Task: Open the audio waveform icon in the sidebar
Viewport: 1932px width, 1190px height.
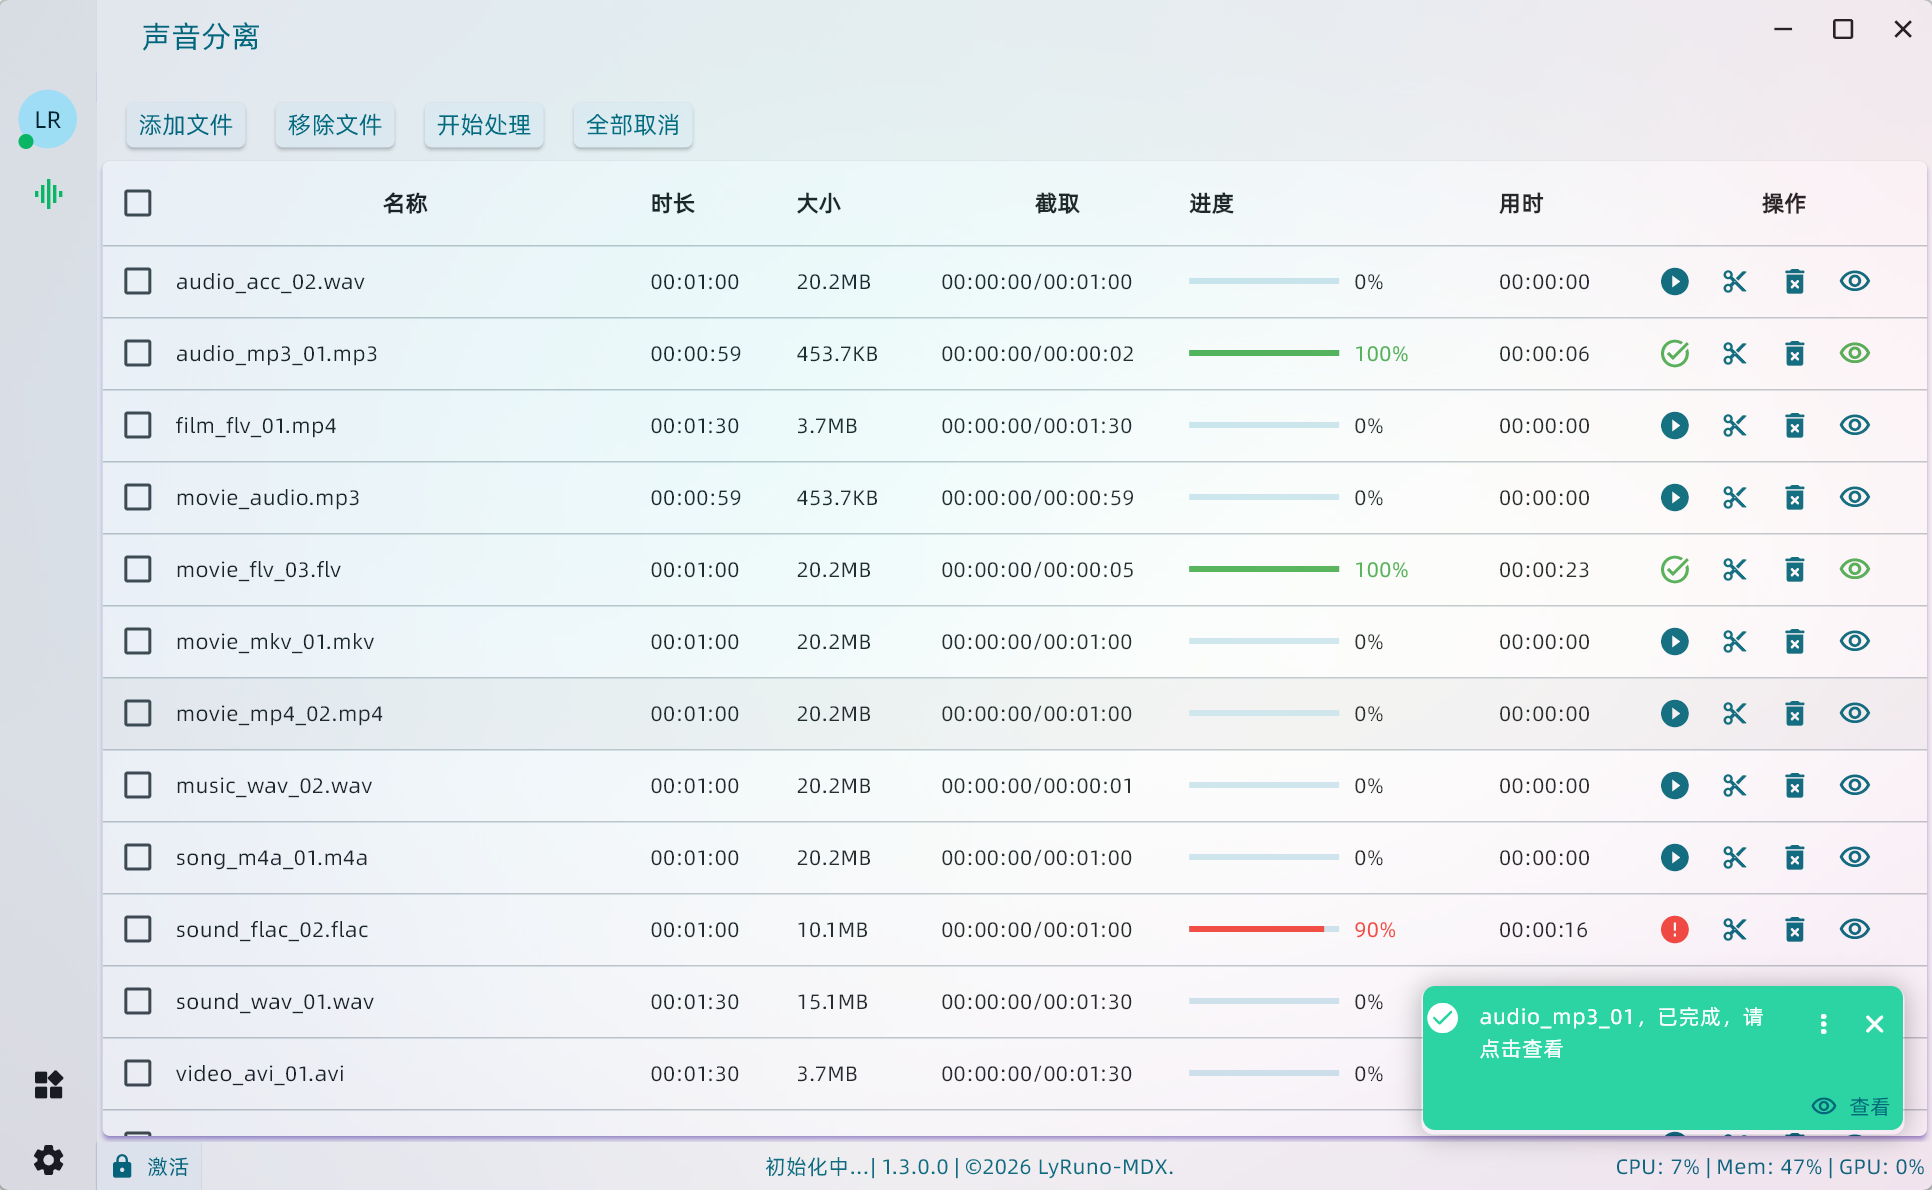Action: [47, 193]
